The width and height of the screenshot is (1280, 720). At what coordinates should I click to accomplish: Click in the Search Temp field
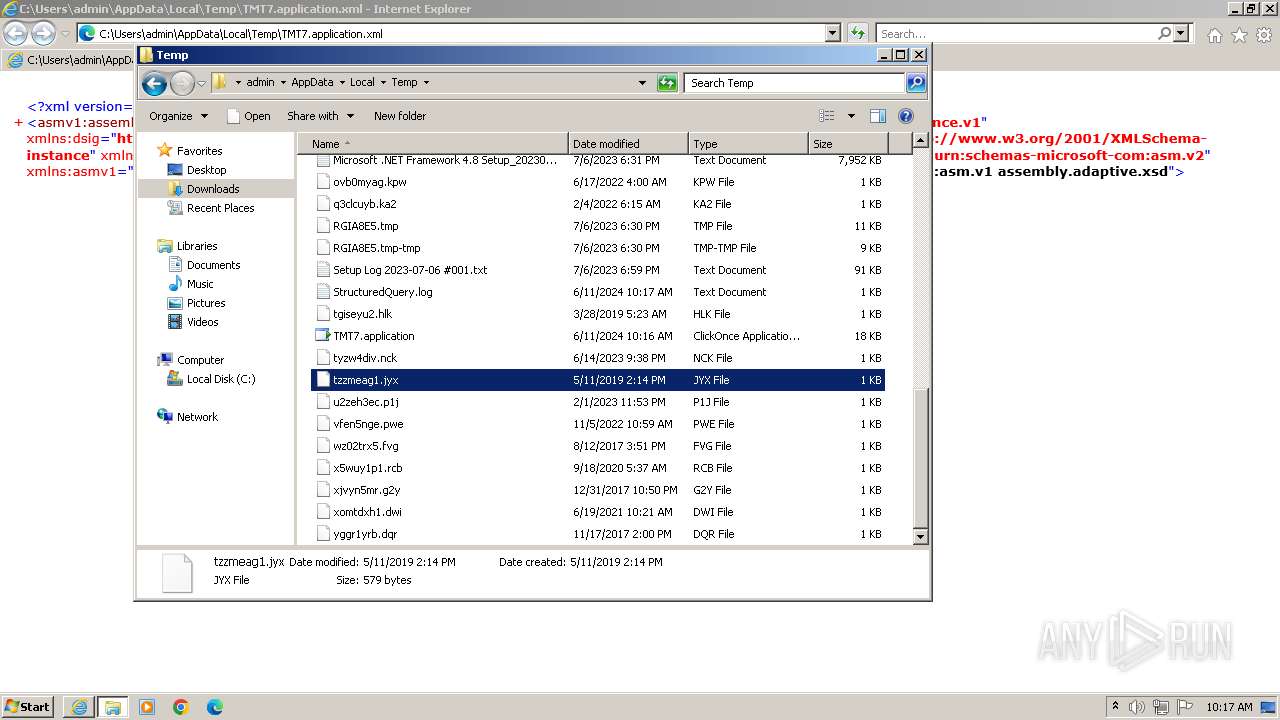click(x=795, y=83)
